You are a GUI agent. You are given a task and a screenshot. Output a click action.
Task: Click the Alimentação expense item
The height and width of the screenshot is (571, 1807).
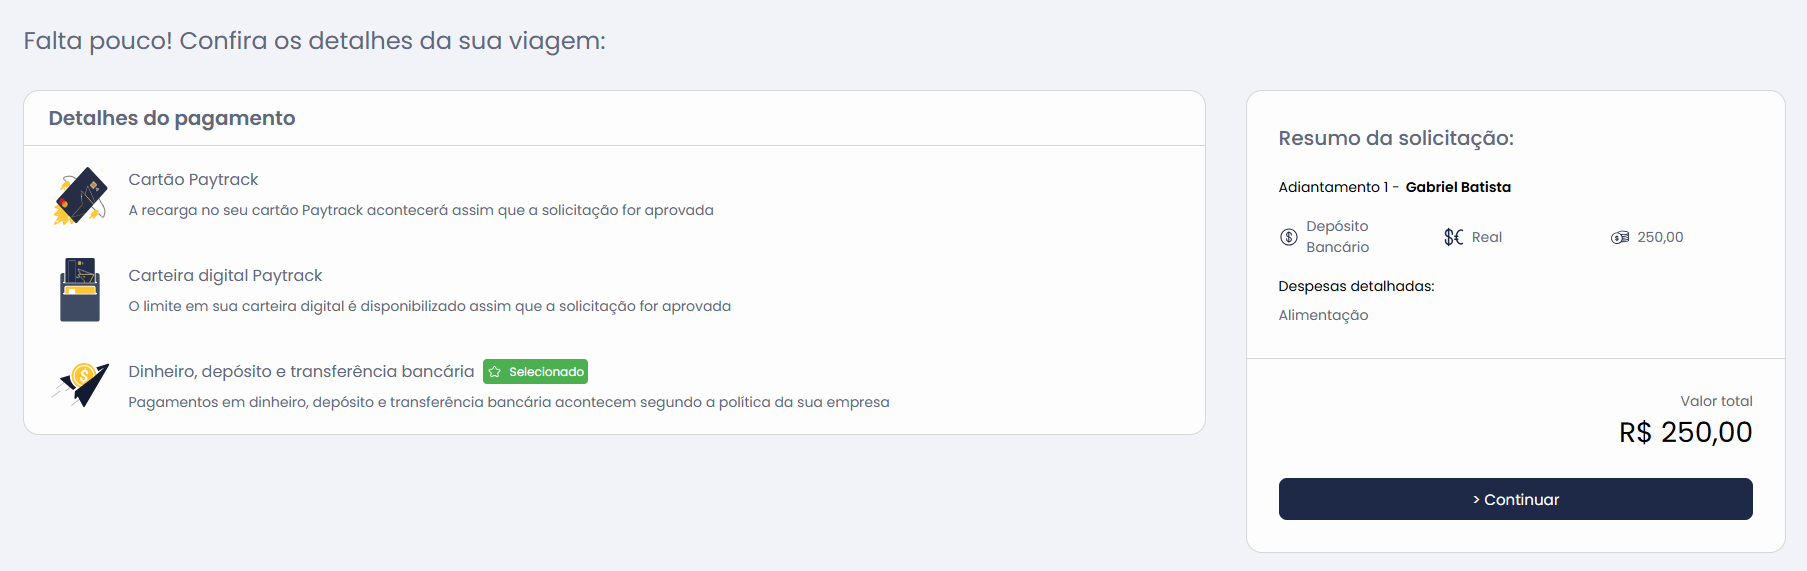(1323, 315)
